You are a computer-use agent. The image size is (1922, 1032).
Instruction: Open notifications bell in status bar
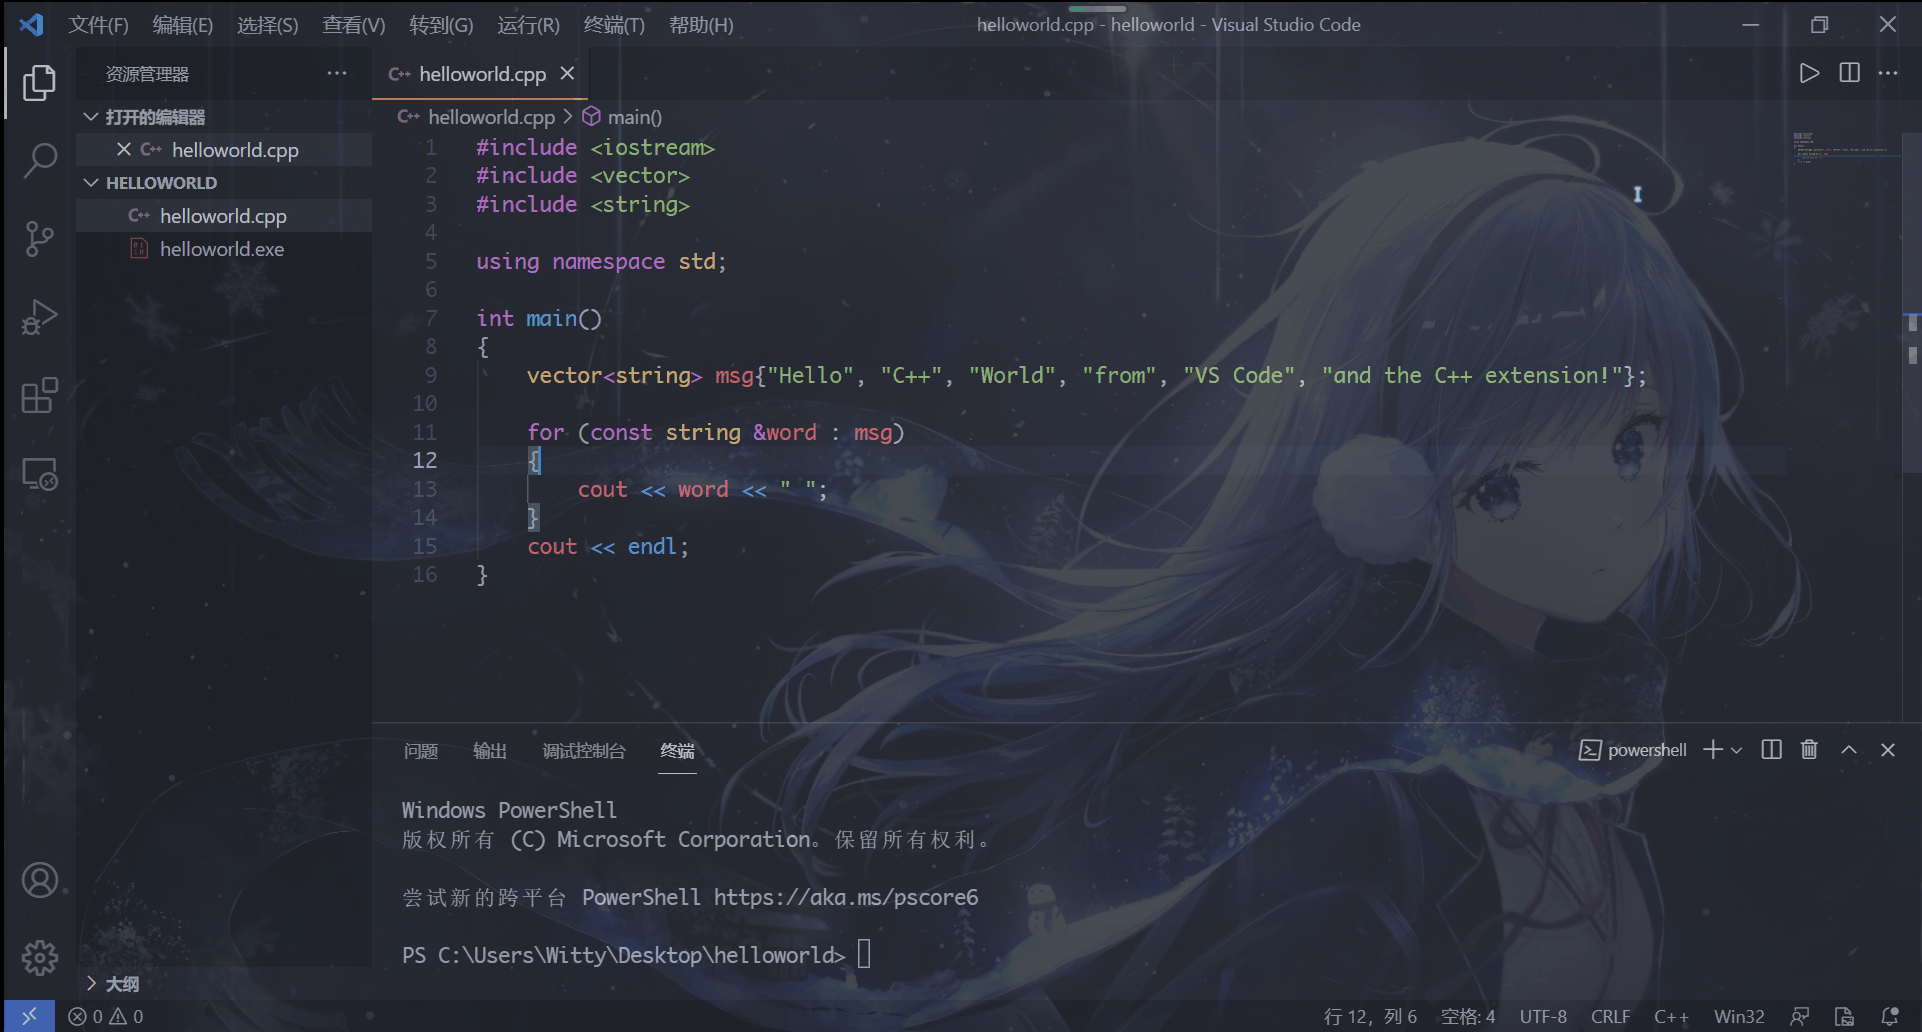coord(1889,1016)
